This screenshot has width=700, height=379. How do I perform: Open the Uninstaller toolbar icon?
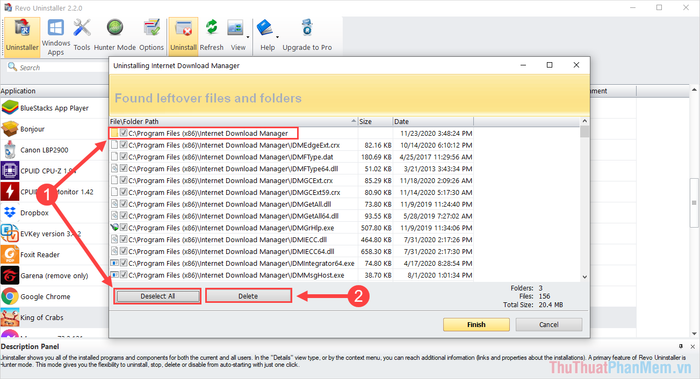tap(22, 36)
